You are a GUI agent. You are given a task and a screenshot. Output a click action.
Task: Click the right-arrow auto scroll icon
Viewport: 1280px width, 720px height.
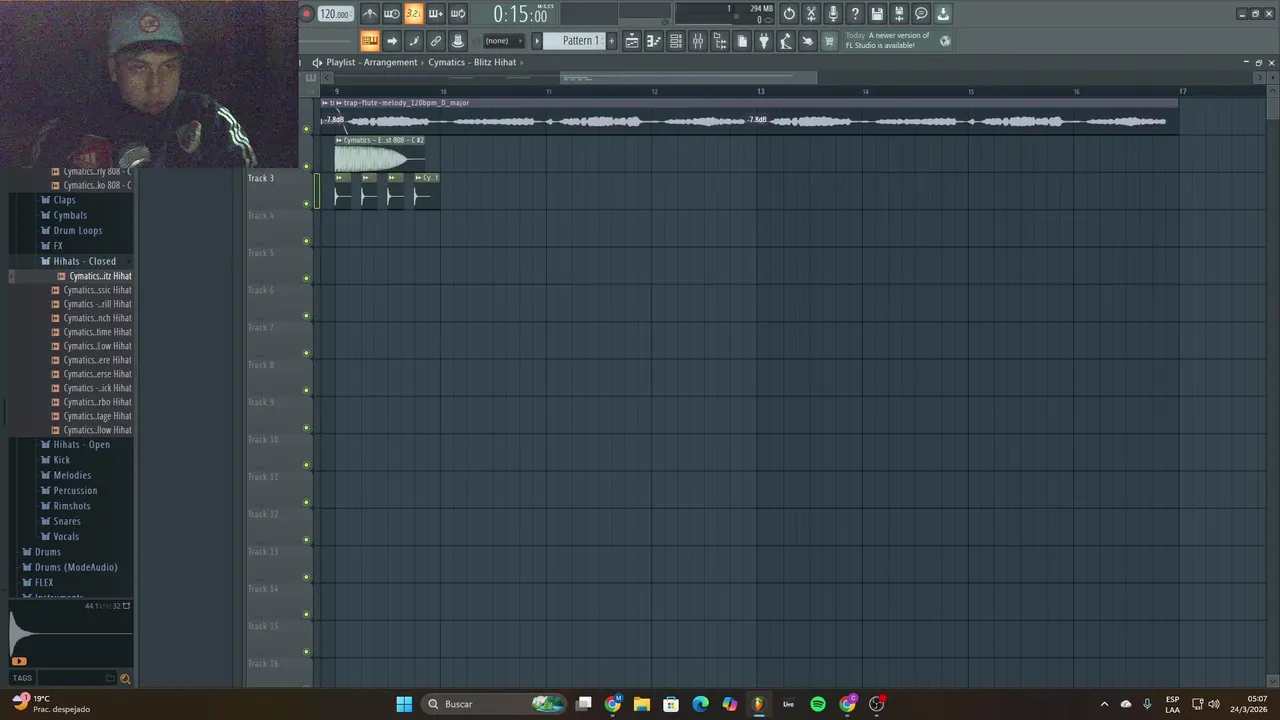[x=392, y=41]
